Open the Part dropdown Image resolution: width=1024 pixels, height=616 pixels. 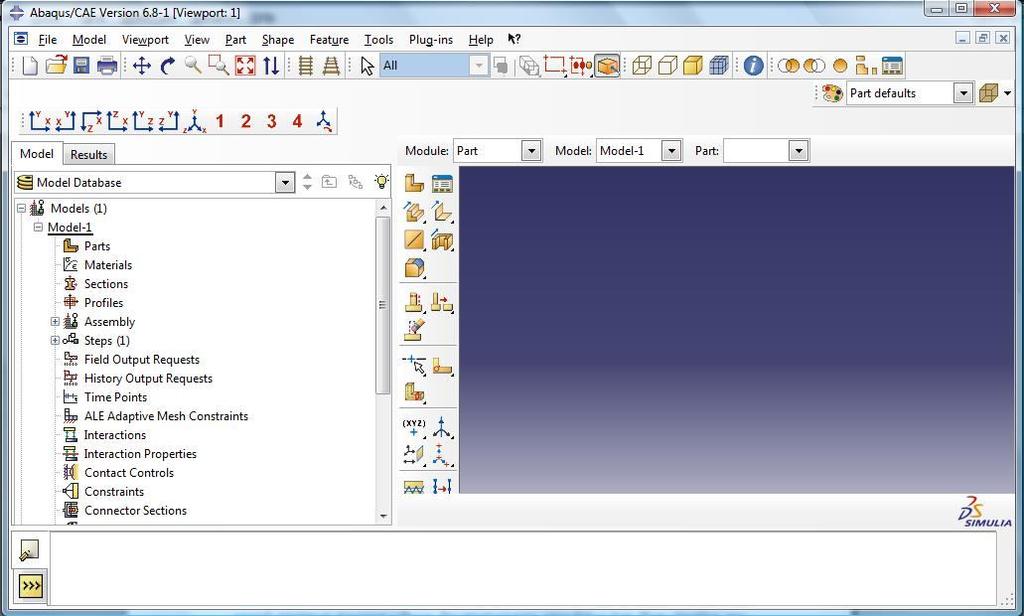[798, 151]
